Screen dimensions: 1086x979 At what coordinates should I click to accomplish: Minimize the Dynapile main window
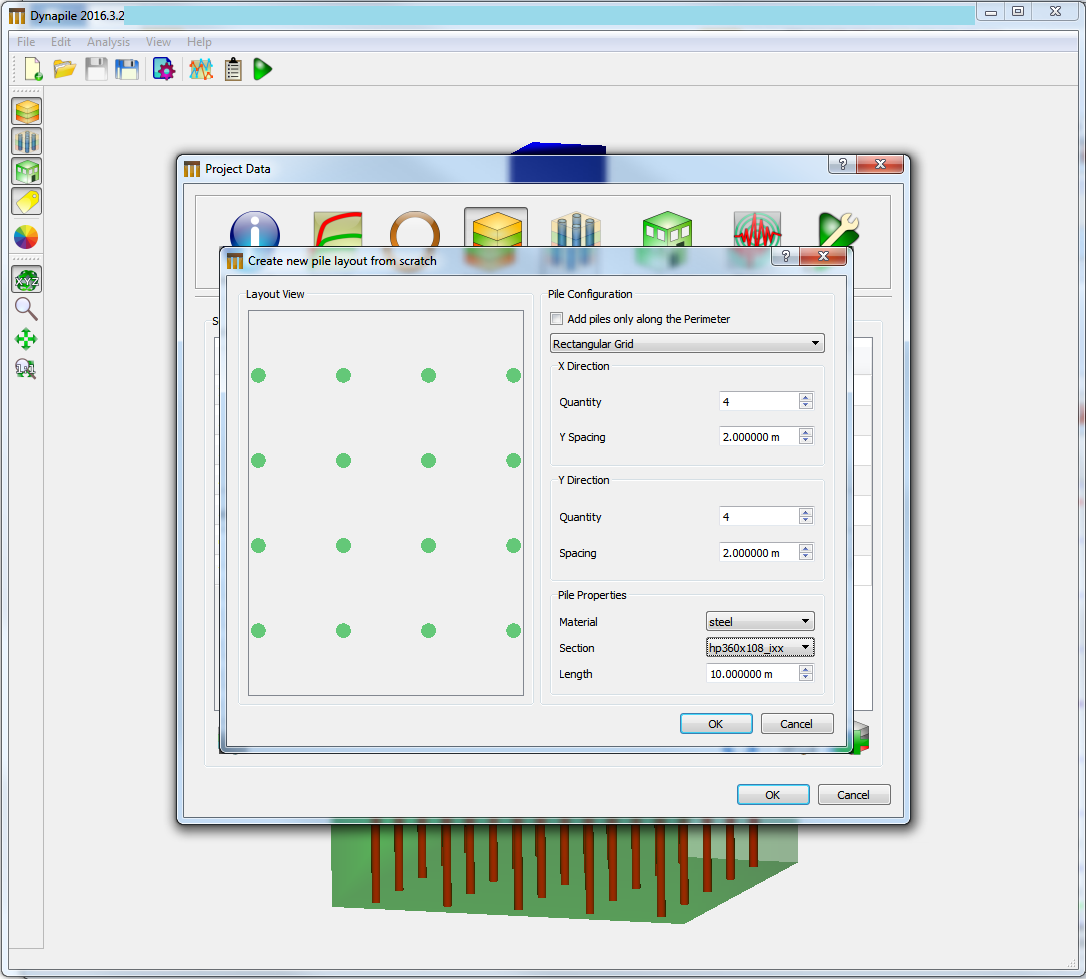[x=991, y=11]
